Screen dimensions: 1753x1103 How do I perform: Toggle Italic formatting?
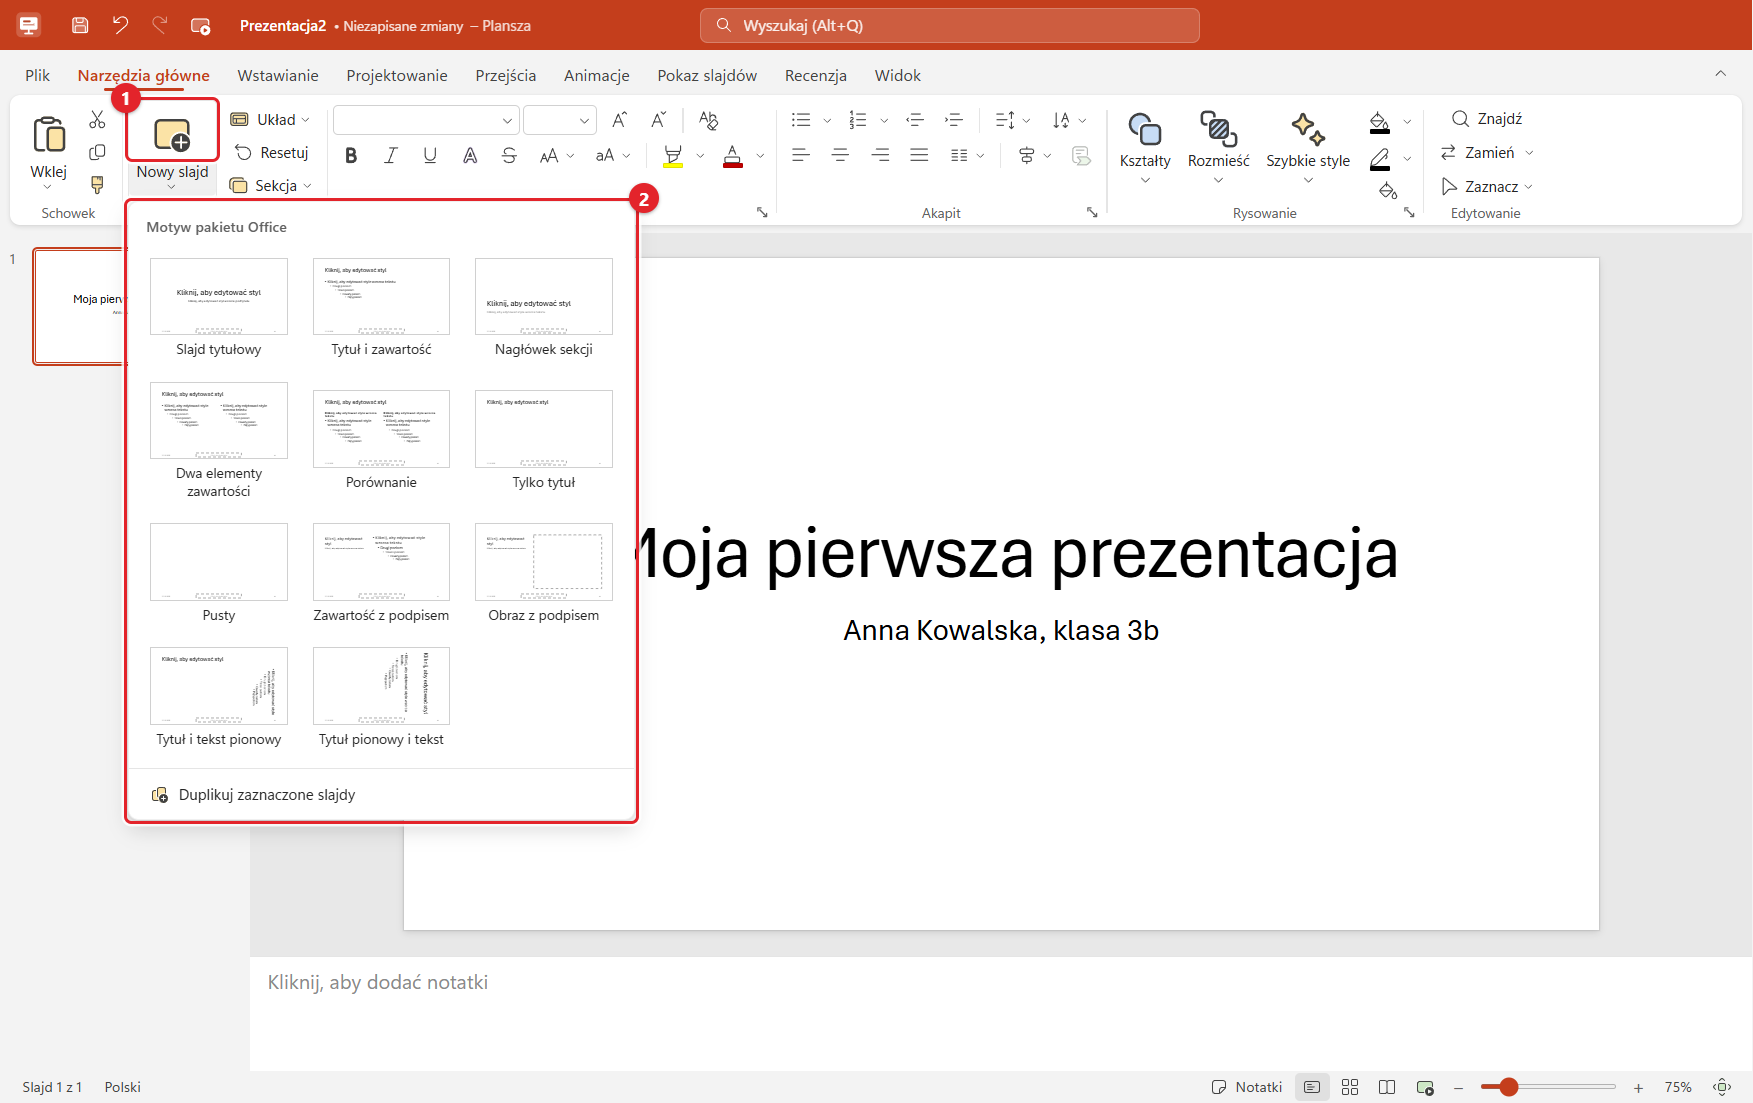click(x=391, y=155)
